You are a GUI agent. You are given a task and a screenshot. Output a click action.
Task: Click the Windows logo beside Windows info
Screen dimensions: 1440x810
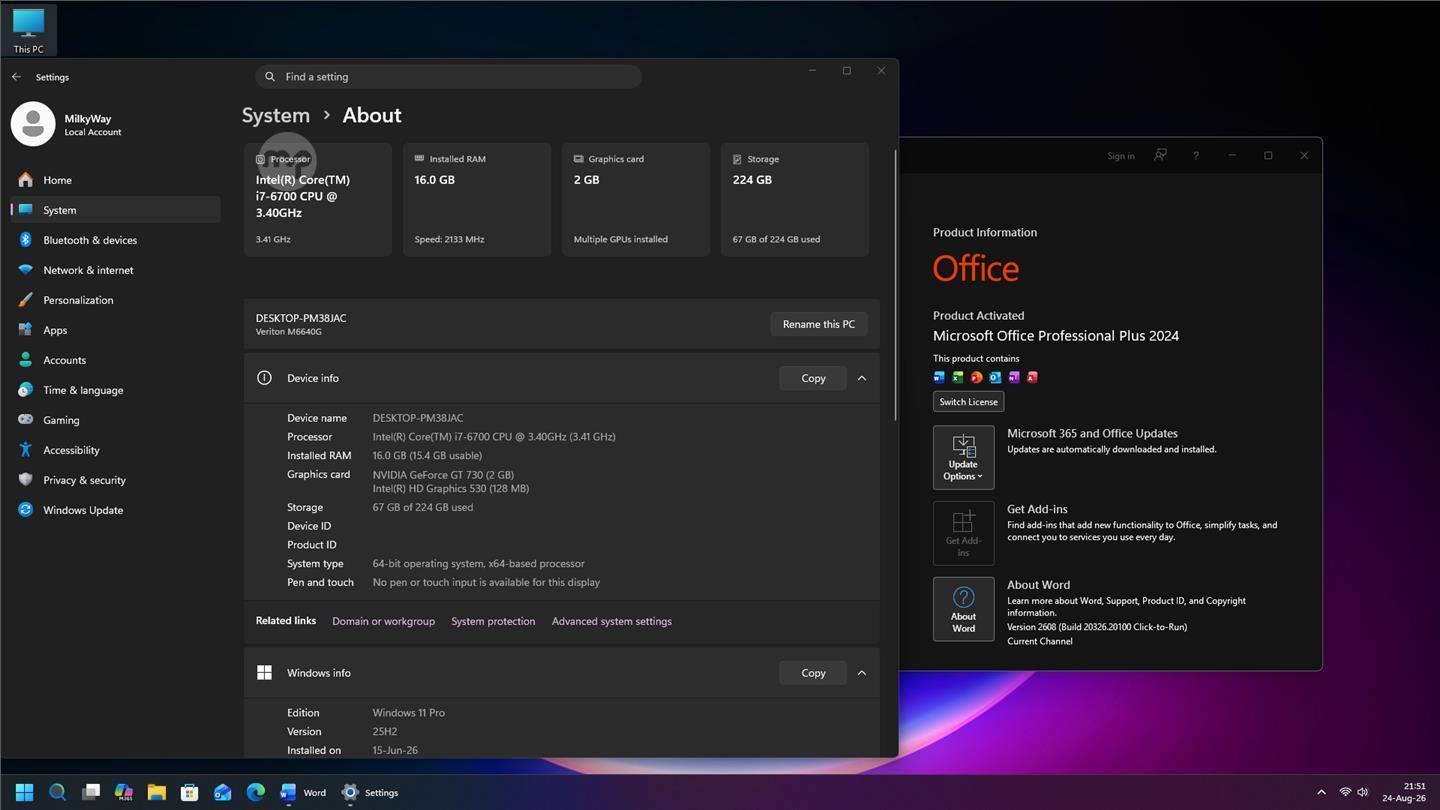click(x=264, y=673)
